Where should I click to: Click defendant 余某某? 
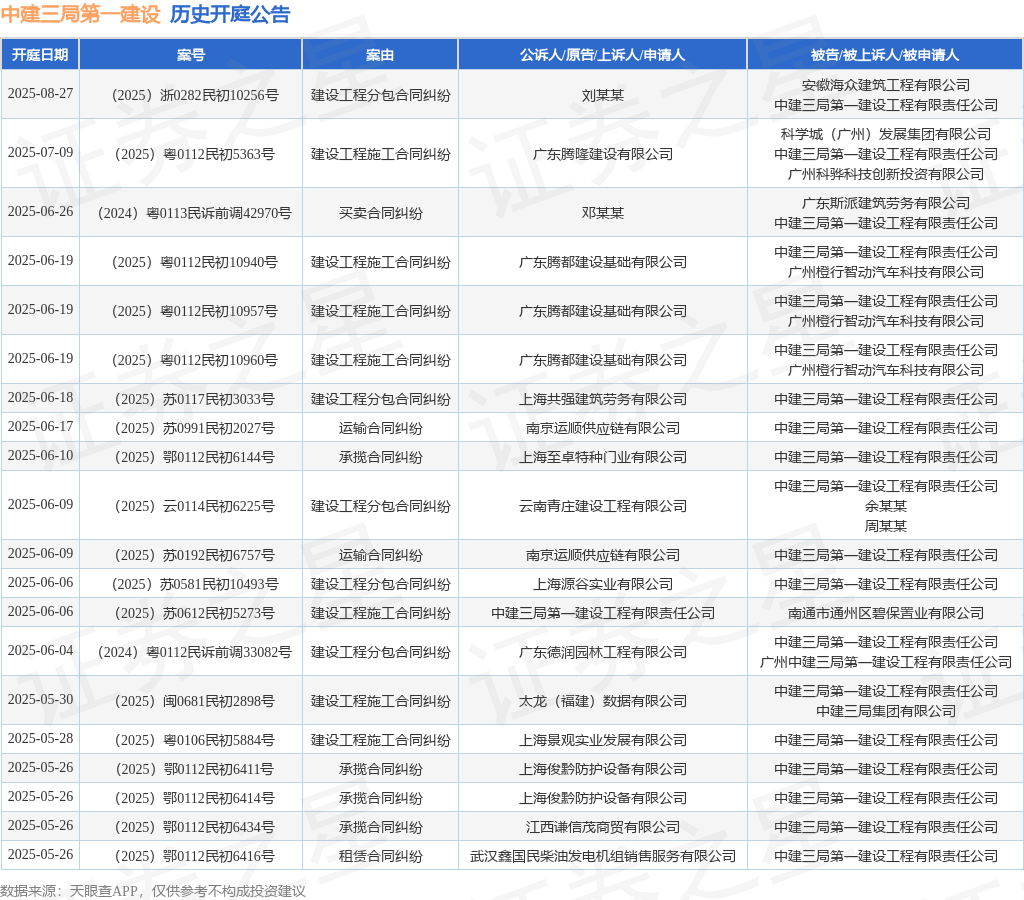point(886,506)
